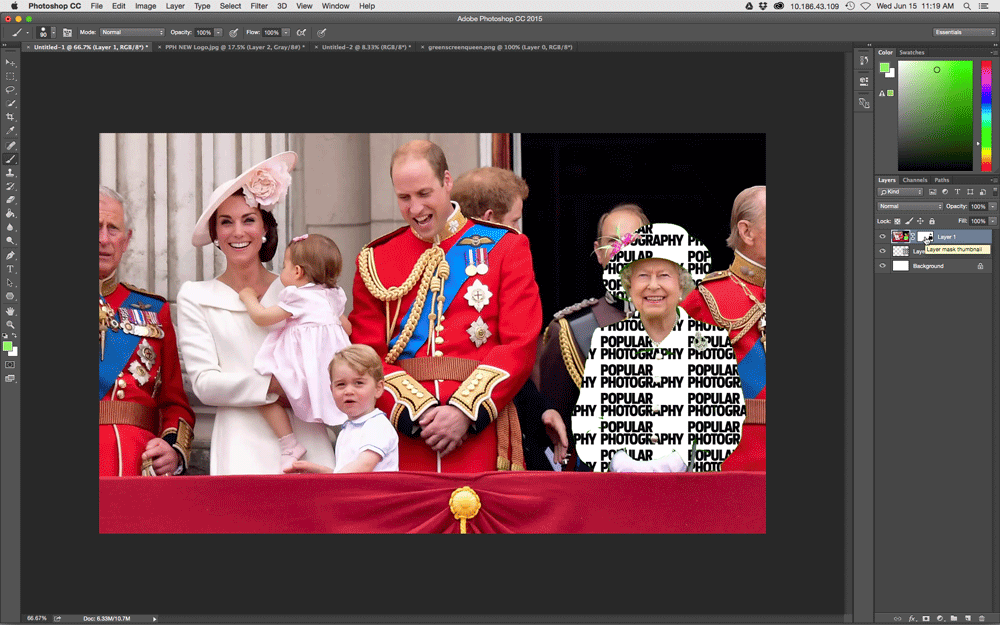Toggle lock image pixels
The height and width of the screenshot is (625, 1000).
pyautogui.click(x=909, y=221)
